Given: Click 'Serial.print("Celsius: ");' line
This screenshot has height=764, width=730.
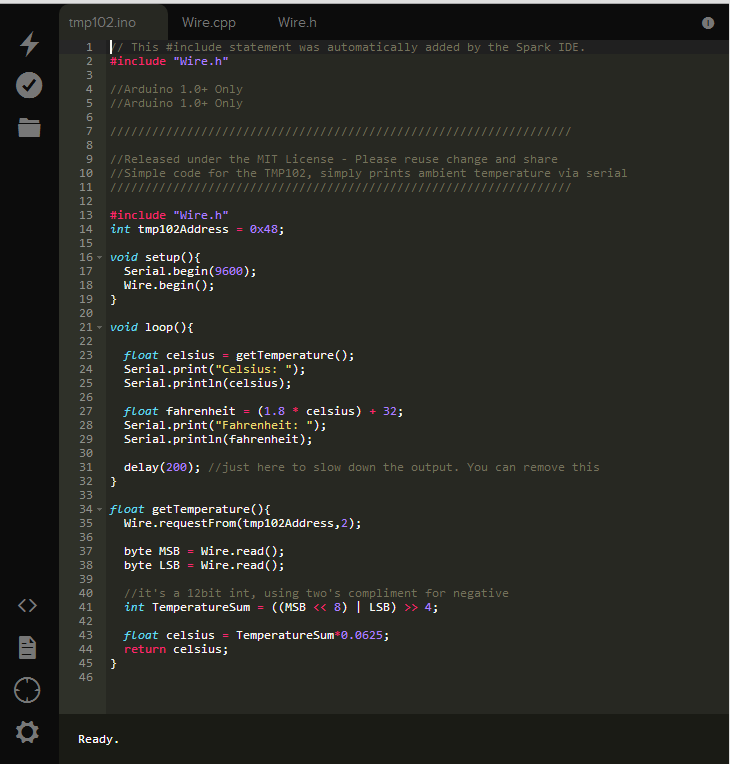Looking at the screenshot, I should (x=214, y=369).
